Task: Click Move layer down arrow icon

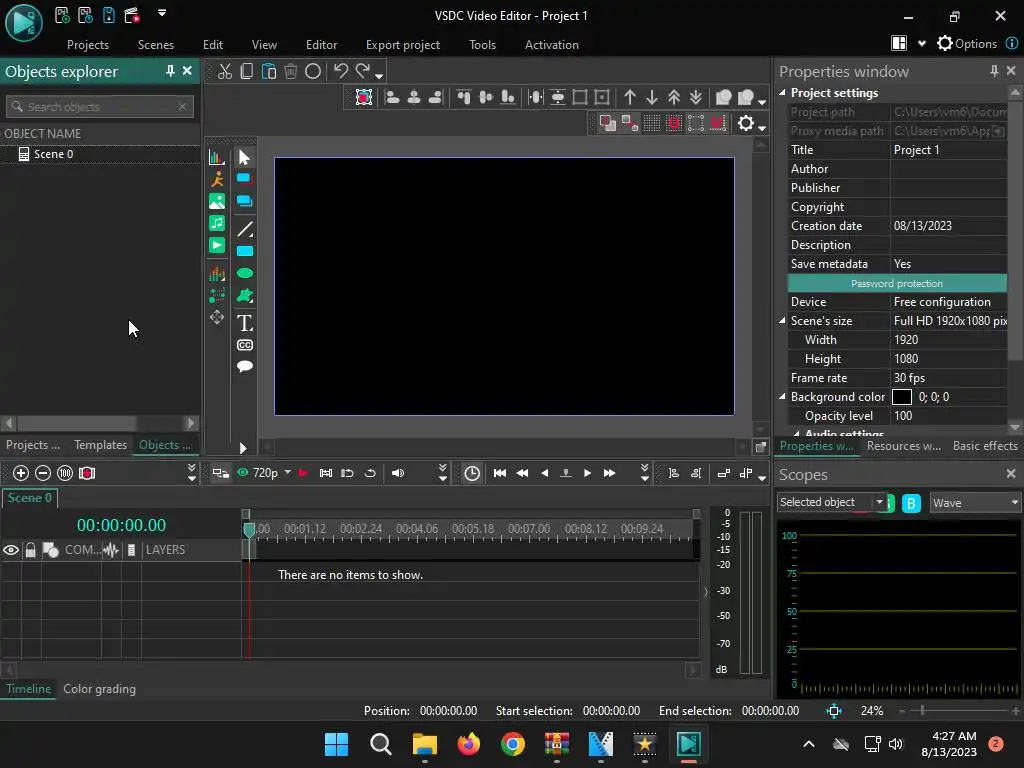Action: 652,97
